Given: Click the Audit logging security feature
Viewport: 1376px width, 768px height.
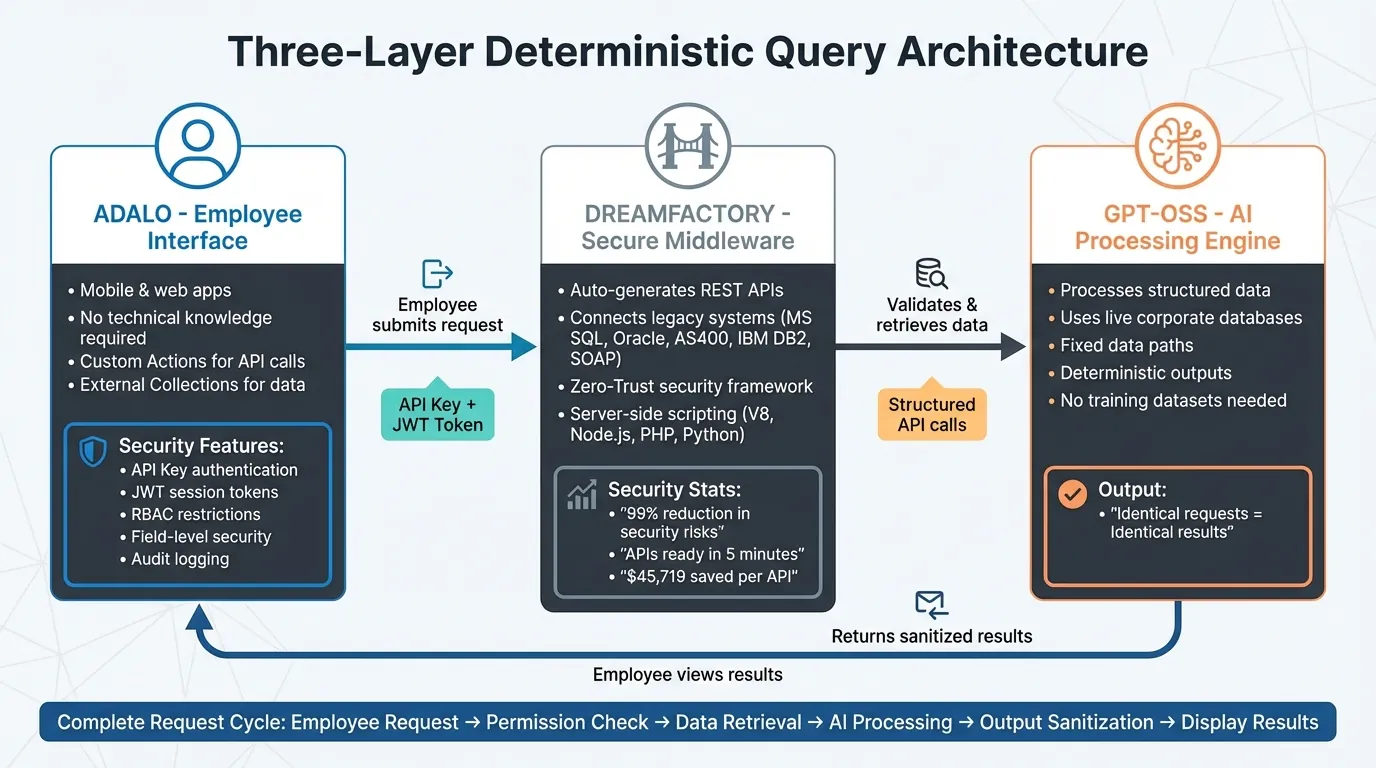Looking at the screenshot, I should [x=180, y=559].
